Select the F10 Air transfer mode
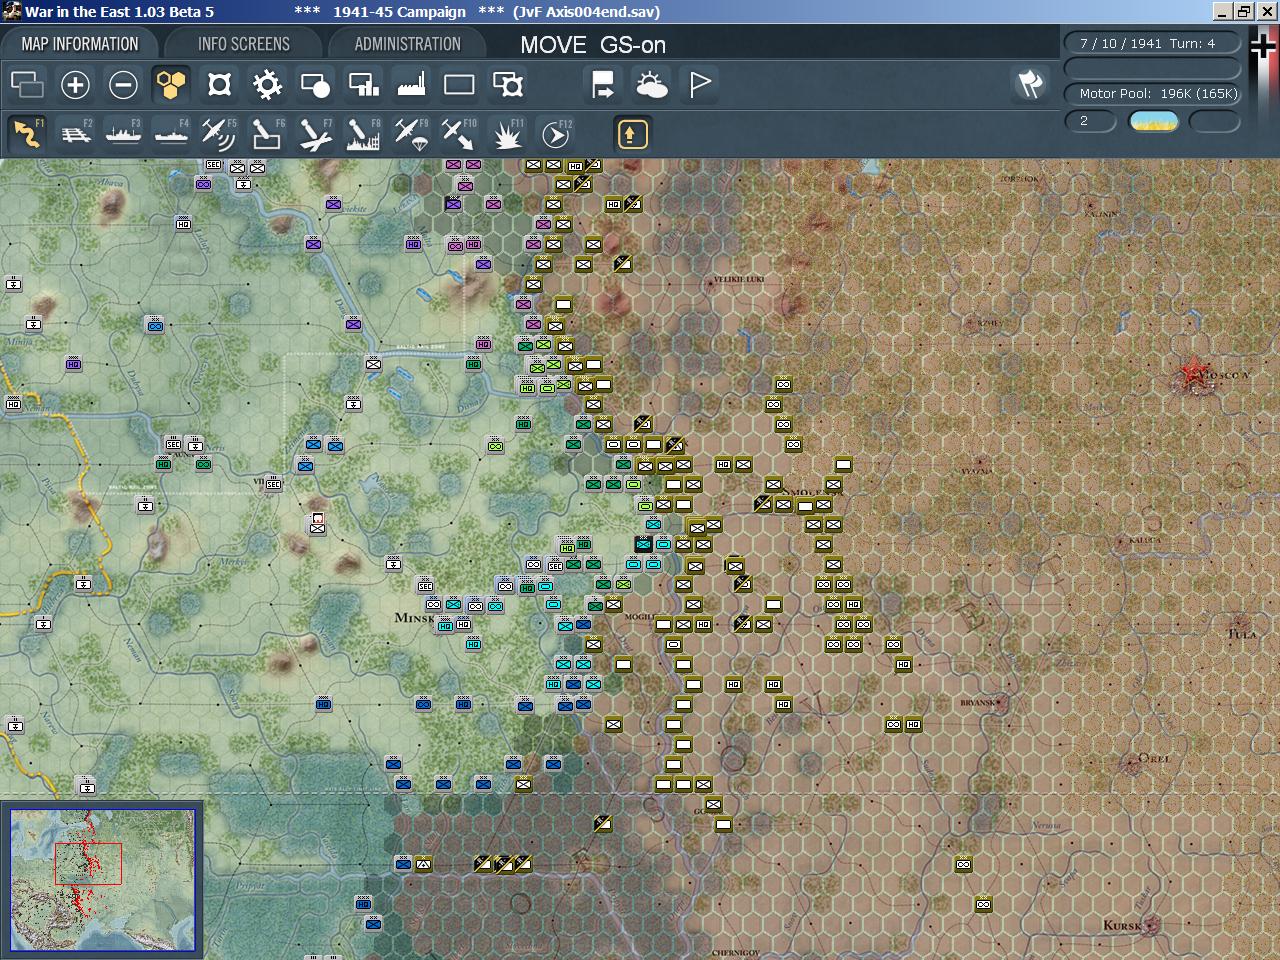Image resolution: width=1280 pixels, height=960 pixels. click(x=459, y=133)
